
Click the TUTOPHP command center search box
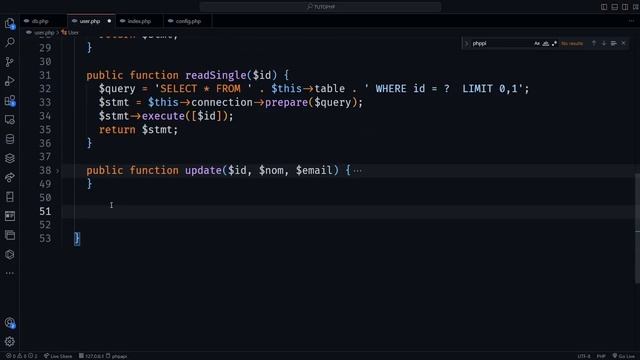coord(320,7)
